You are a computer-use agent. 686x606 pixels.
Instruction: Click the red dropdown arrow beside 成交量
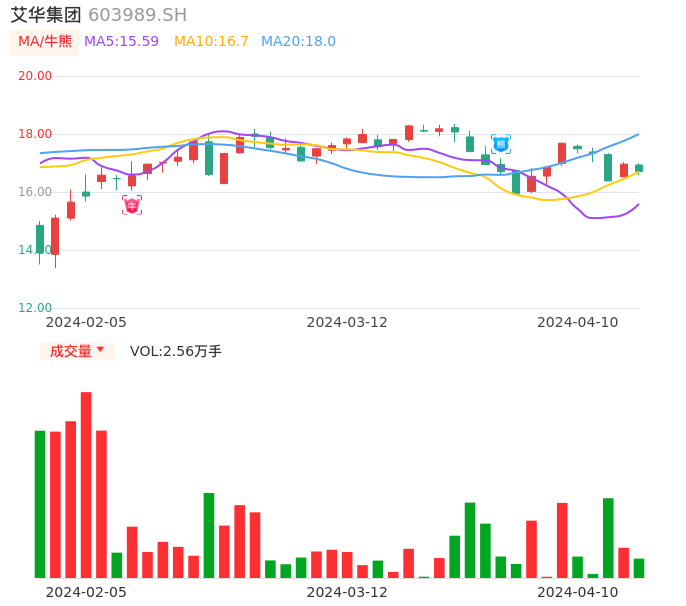[x=100, y=350]
